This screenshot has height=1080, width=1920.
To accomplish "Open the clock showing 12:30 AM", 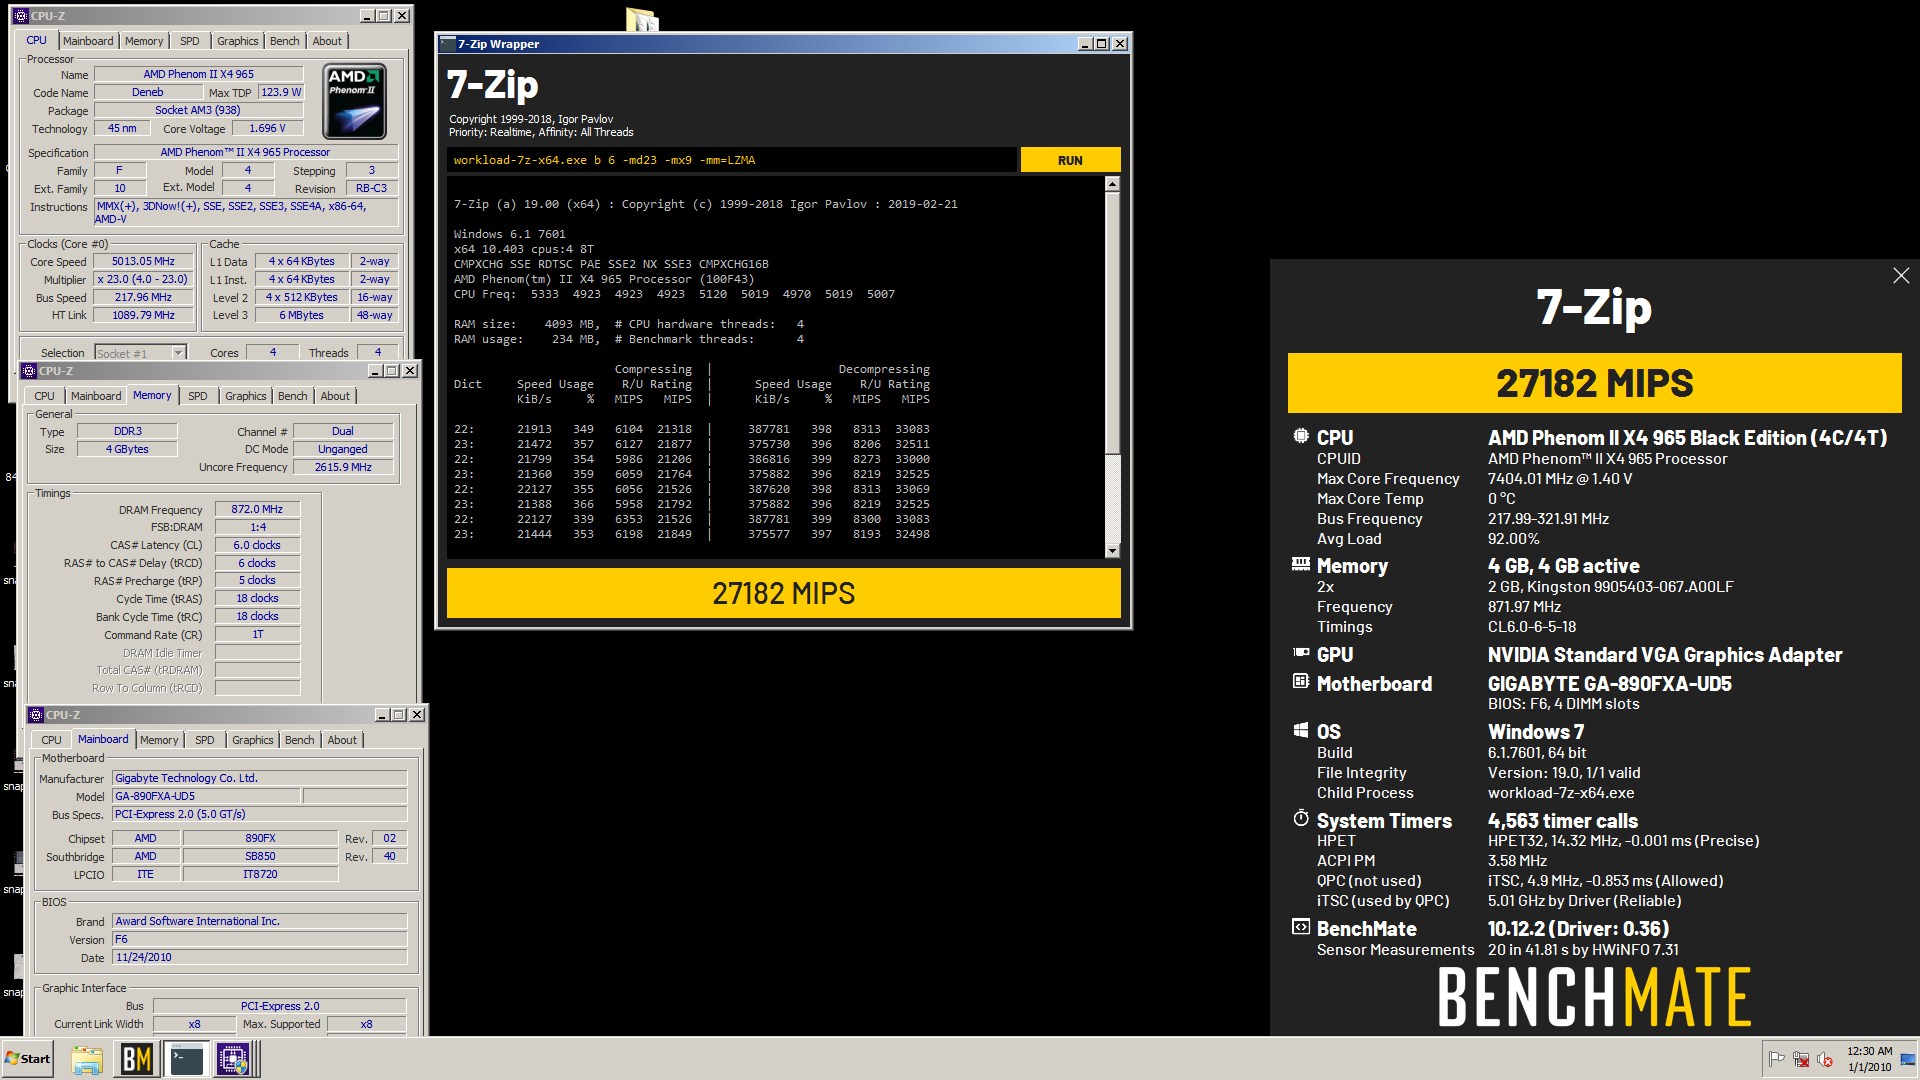I will 1869,1059.
